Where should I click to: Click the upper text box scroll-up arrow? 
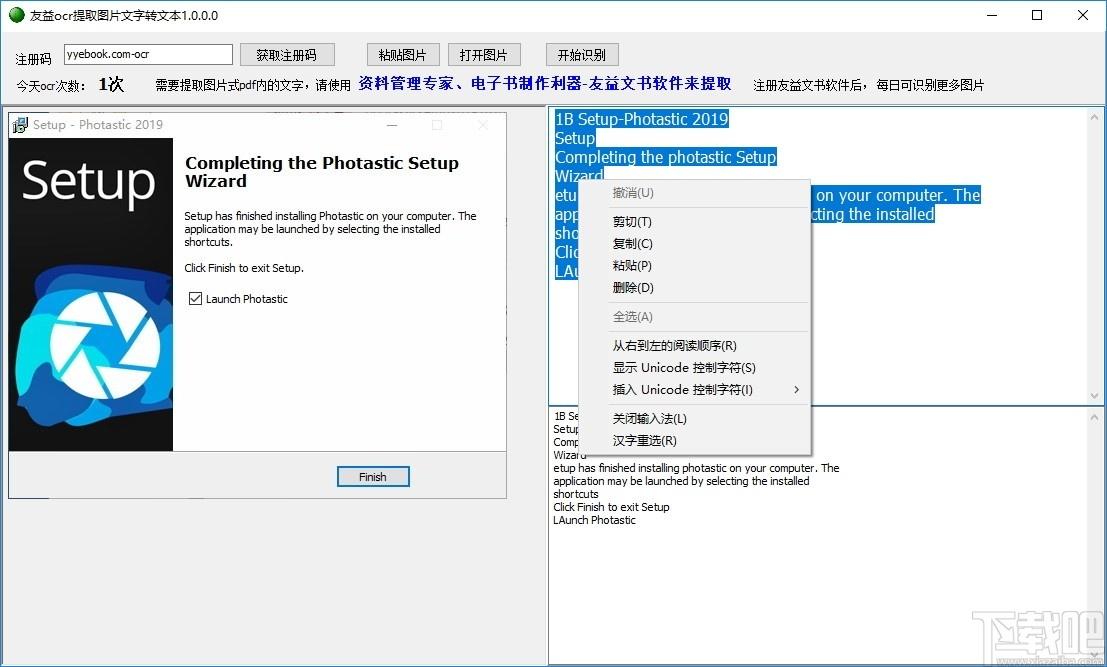[1095, 117]
